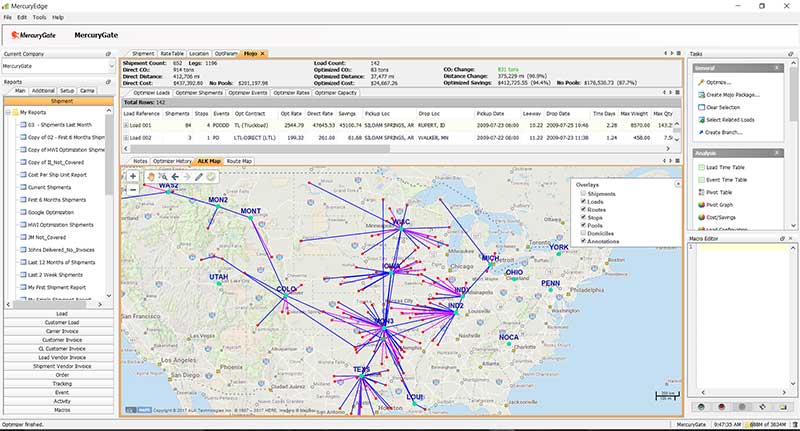800x431 pixels.
Task: Collapse the Analysis tasks section
Action: tap(777, 153)
